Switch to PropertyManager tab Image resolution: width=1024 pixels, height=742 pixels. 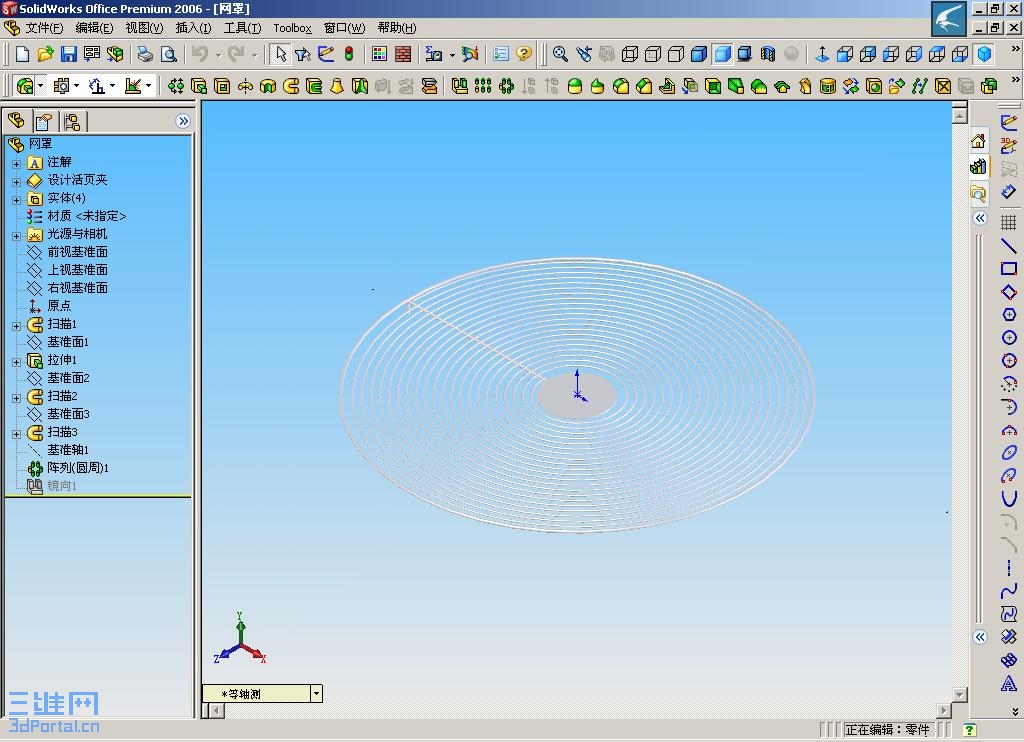44,121
